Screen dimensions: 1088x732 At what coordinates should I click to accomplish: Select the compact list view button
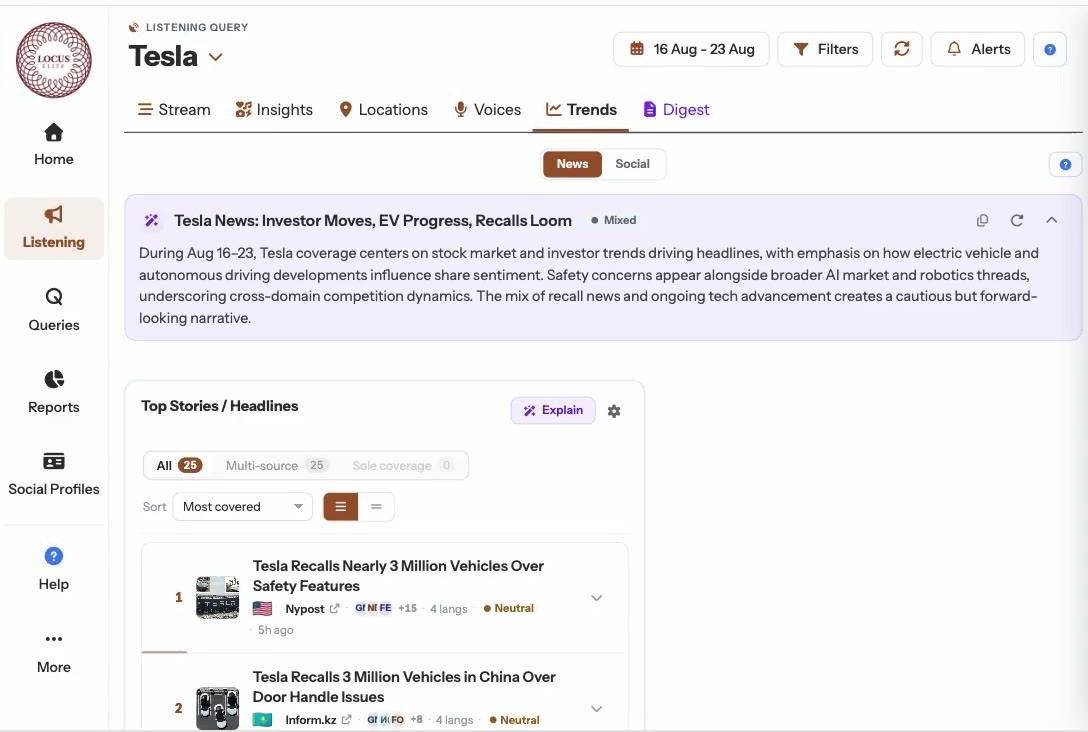pyautogui.click(x=376, y=507)
